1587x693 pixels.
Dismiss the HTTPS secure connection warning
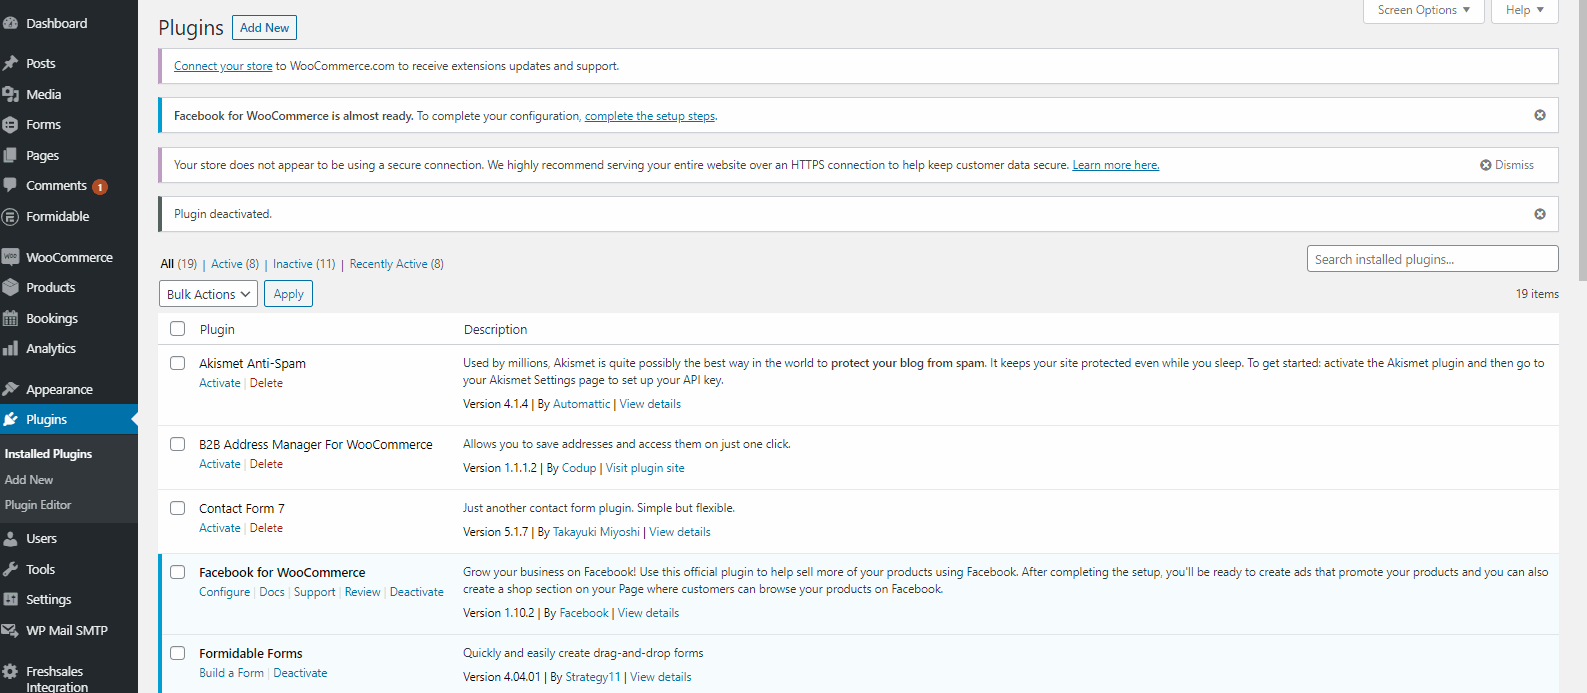pyautogui.click(x=1507, y=165)
